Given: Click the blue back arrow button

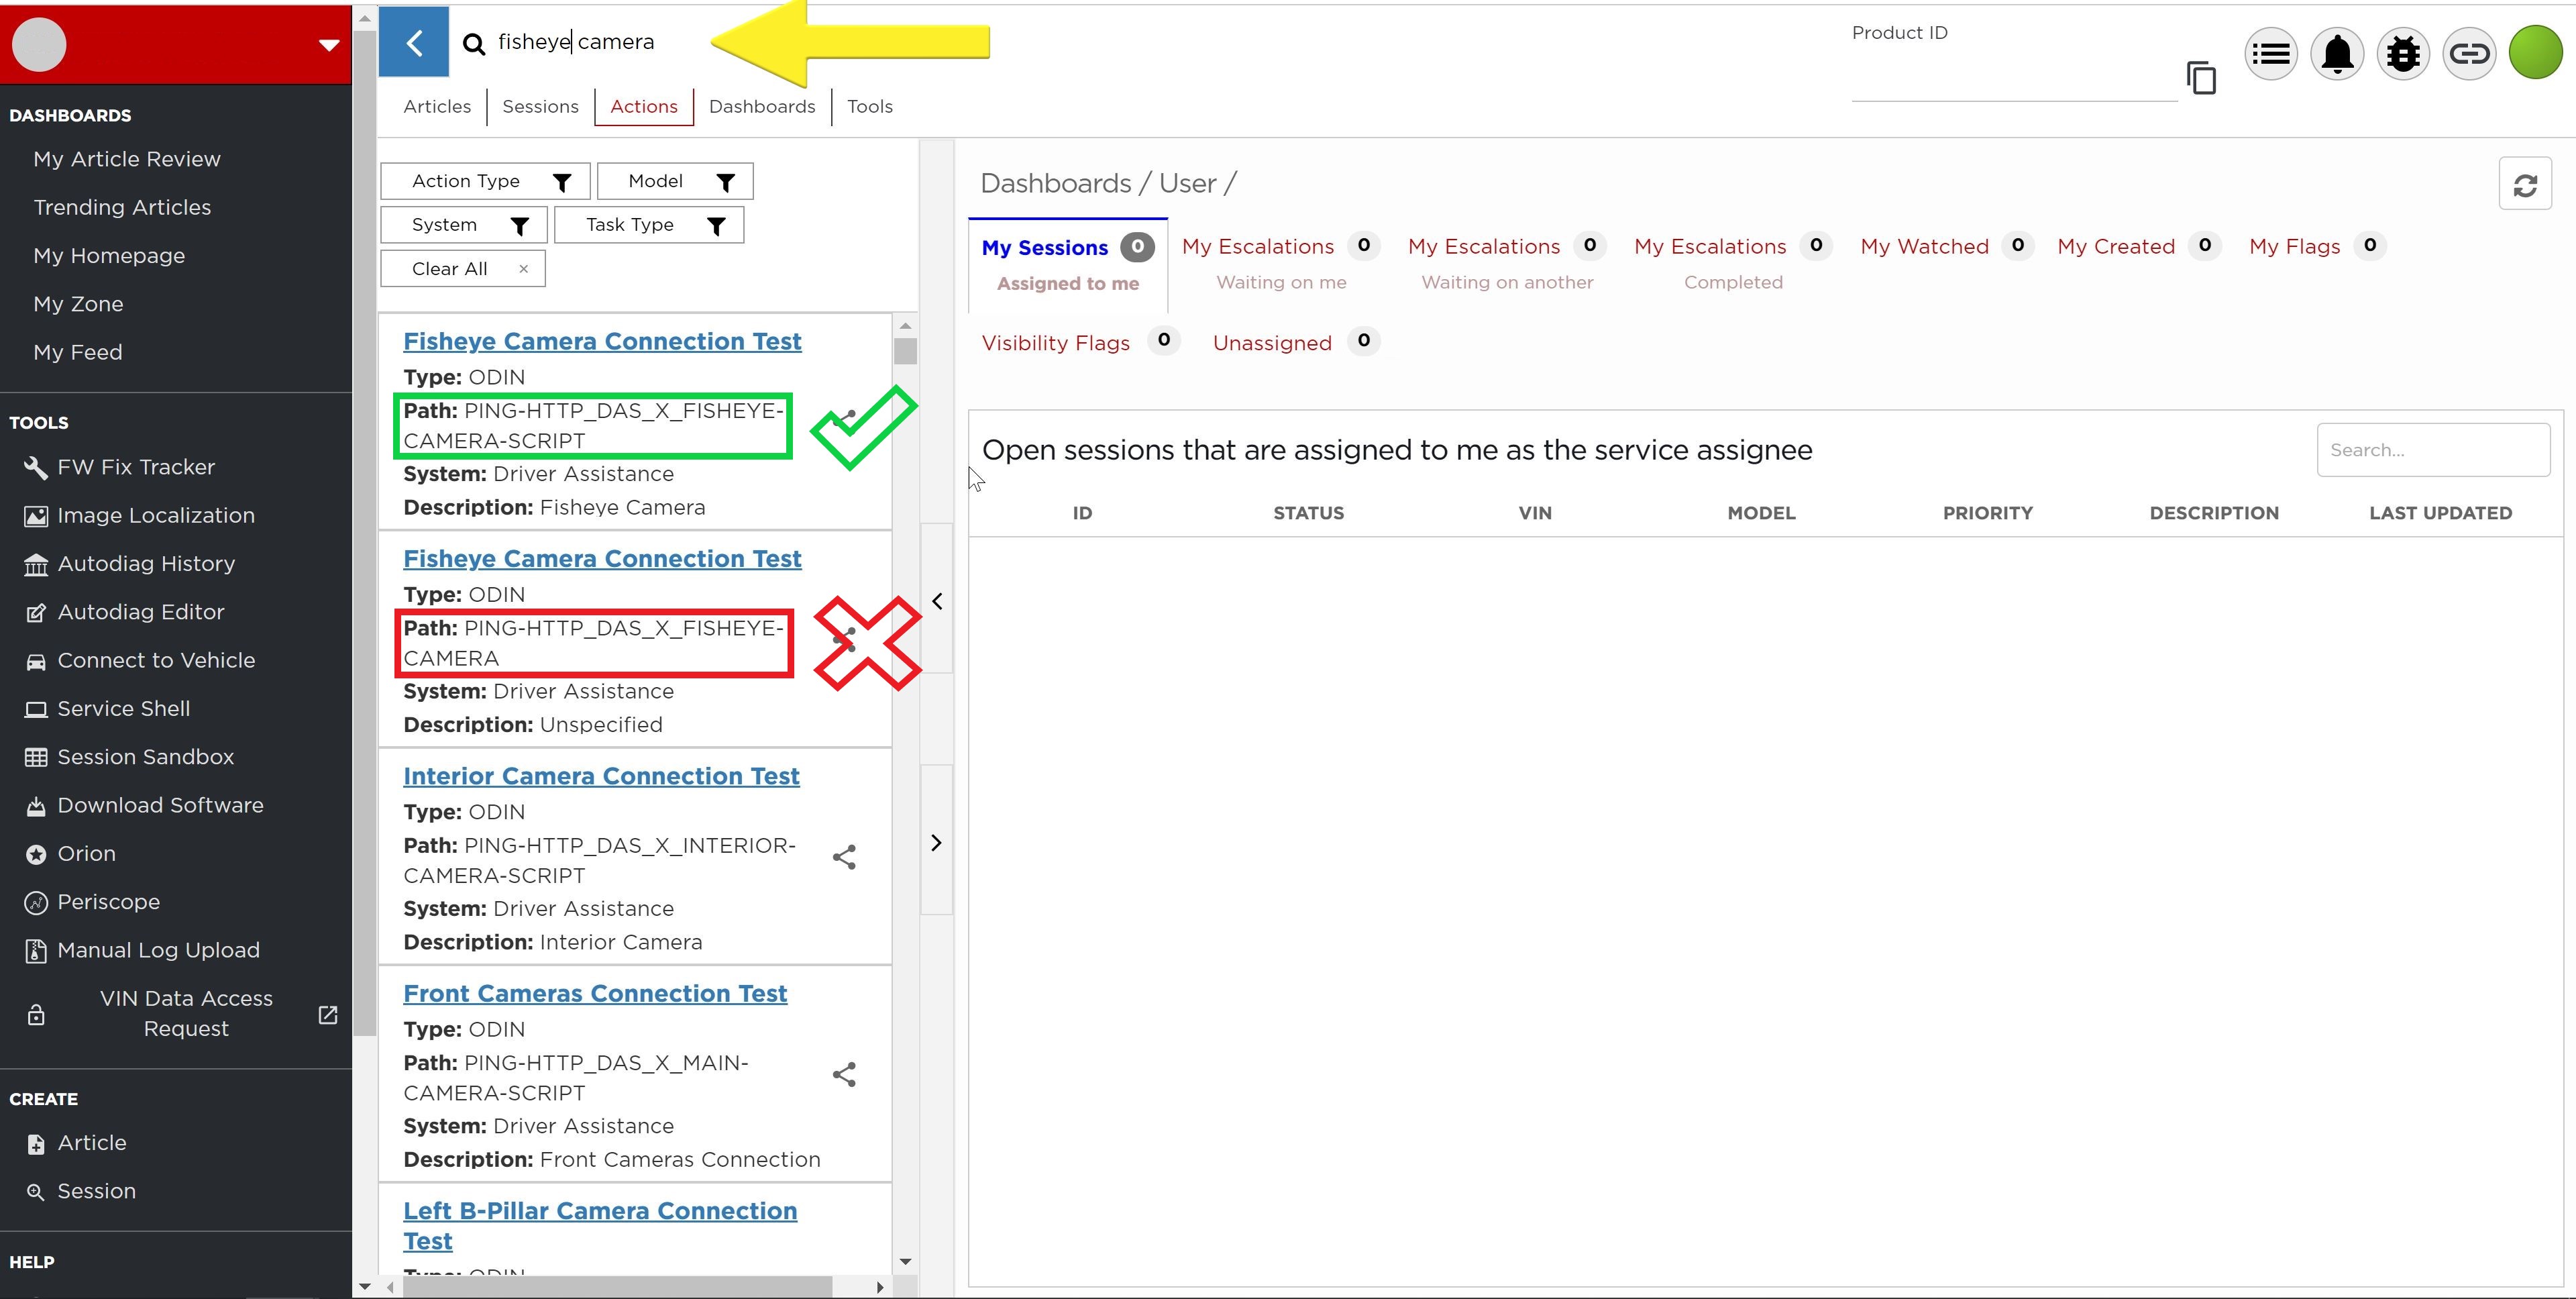Looking at the screenshot, I should click(414, 42).
